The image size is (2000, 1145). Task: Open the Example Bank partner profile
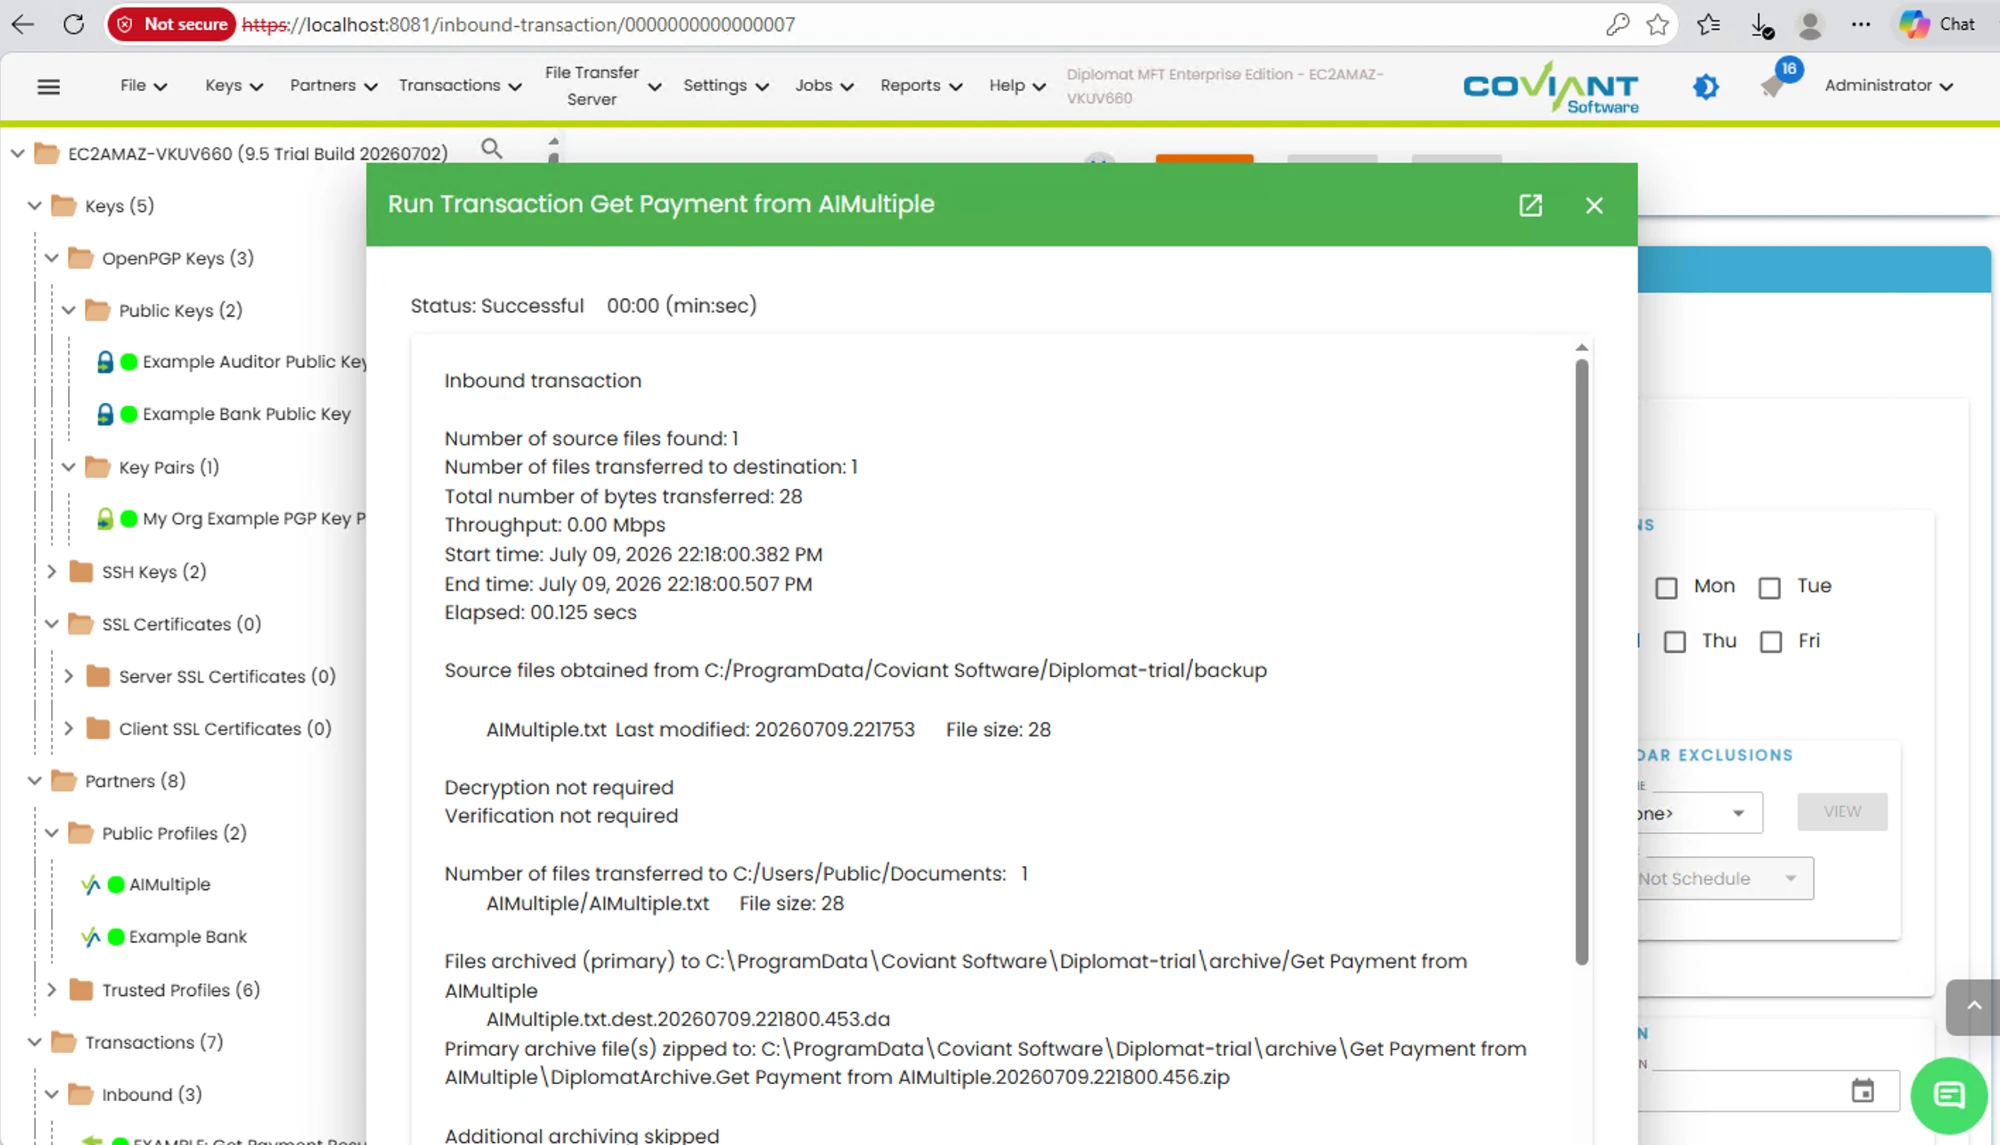pyautogui.click(x=187, y=937)
